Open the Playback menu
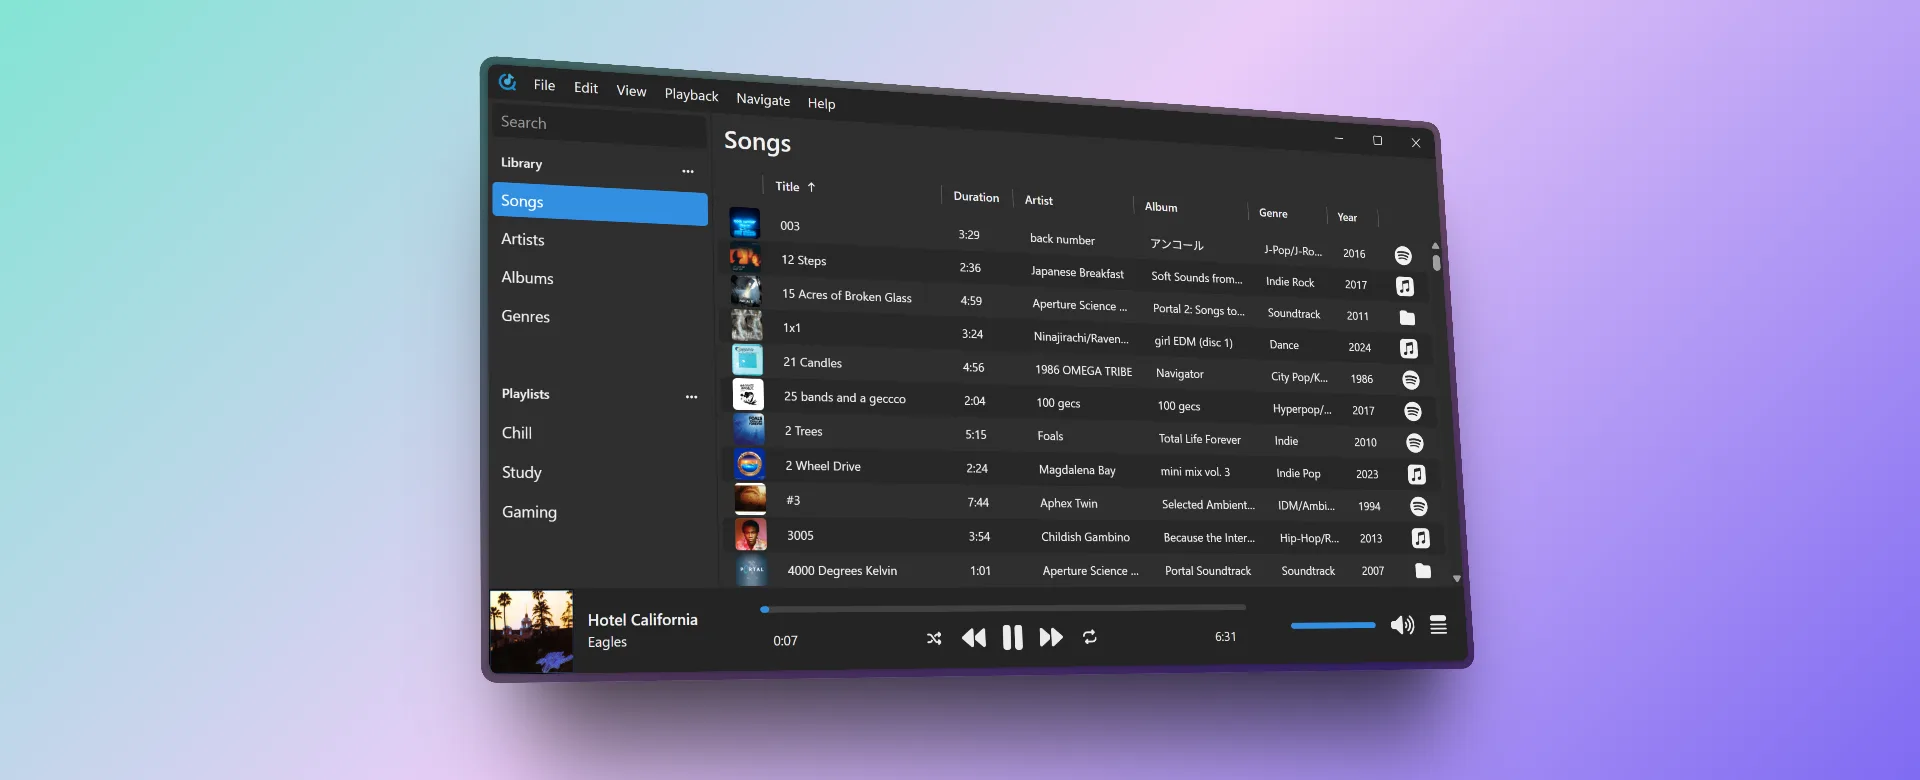1920x780 pixels. tap(691, 95)
